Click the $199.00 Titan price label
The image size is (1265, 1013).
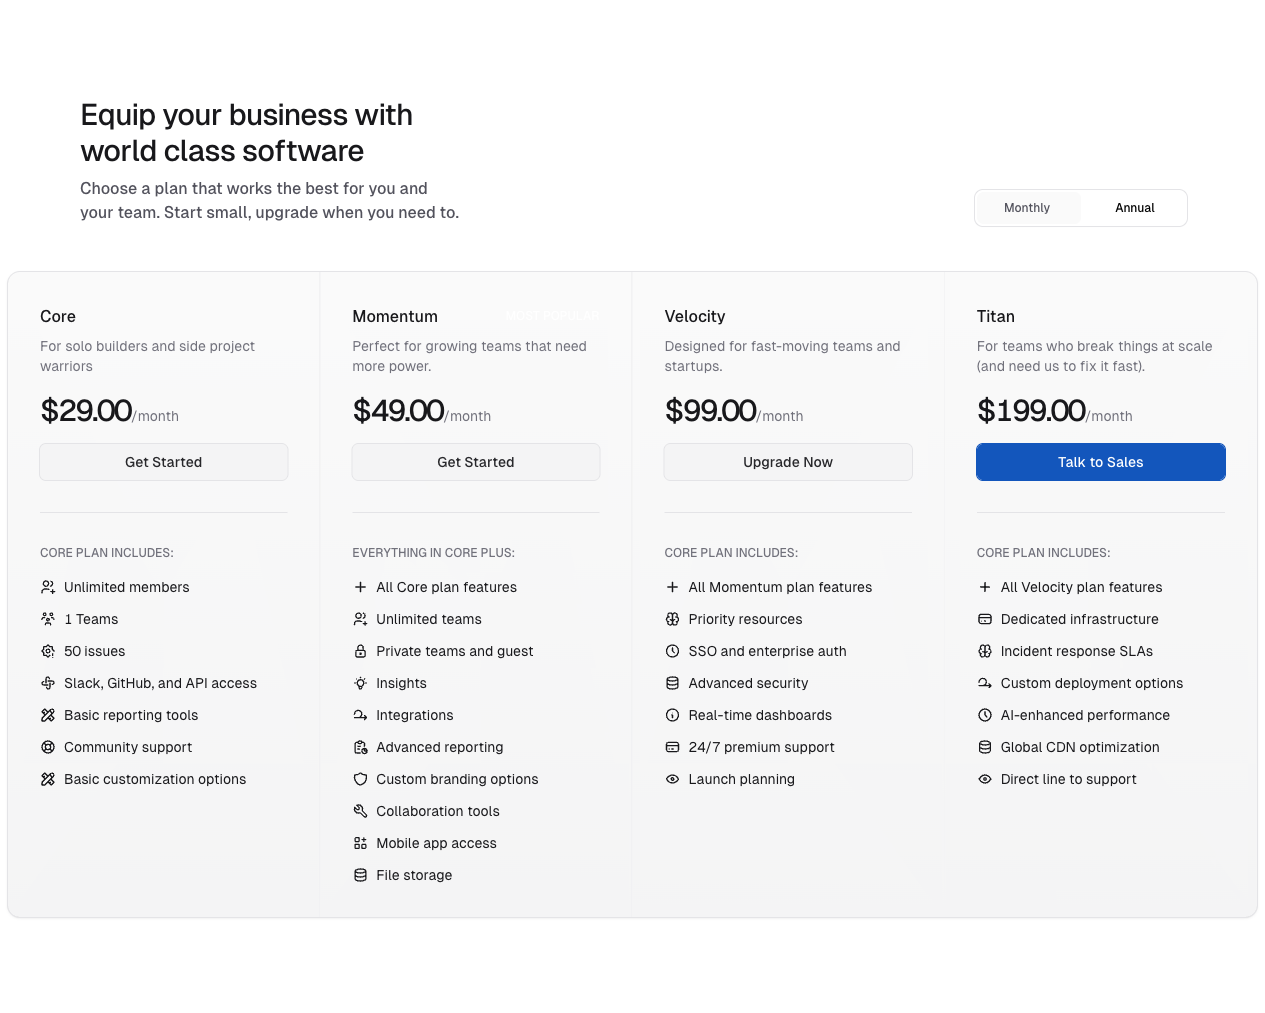coord(1031,410)
